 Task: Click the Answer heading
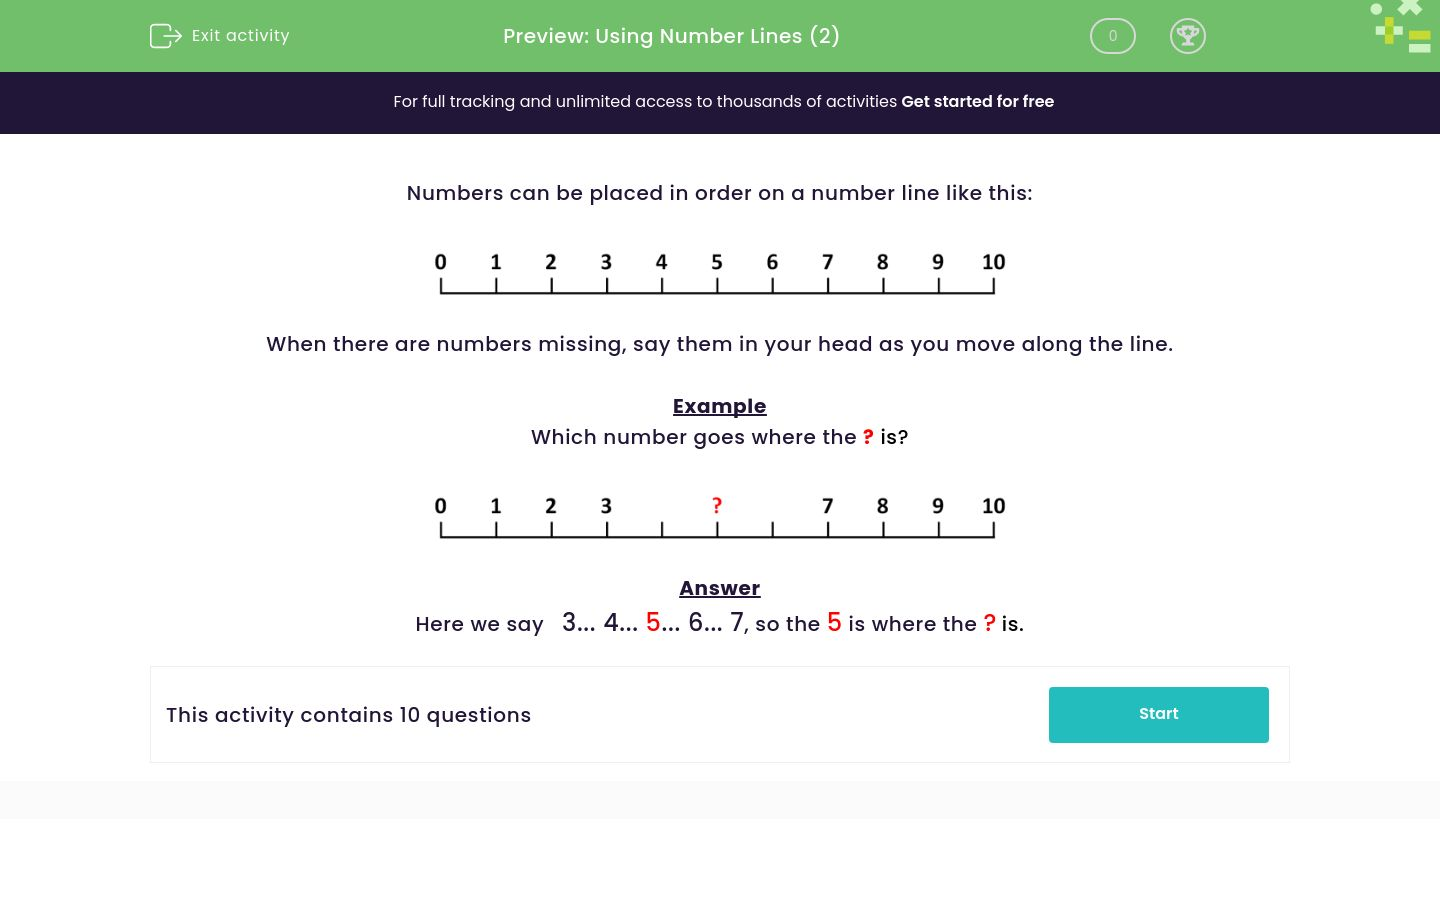tap(719, 588)
